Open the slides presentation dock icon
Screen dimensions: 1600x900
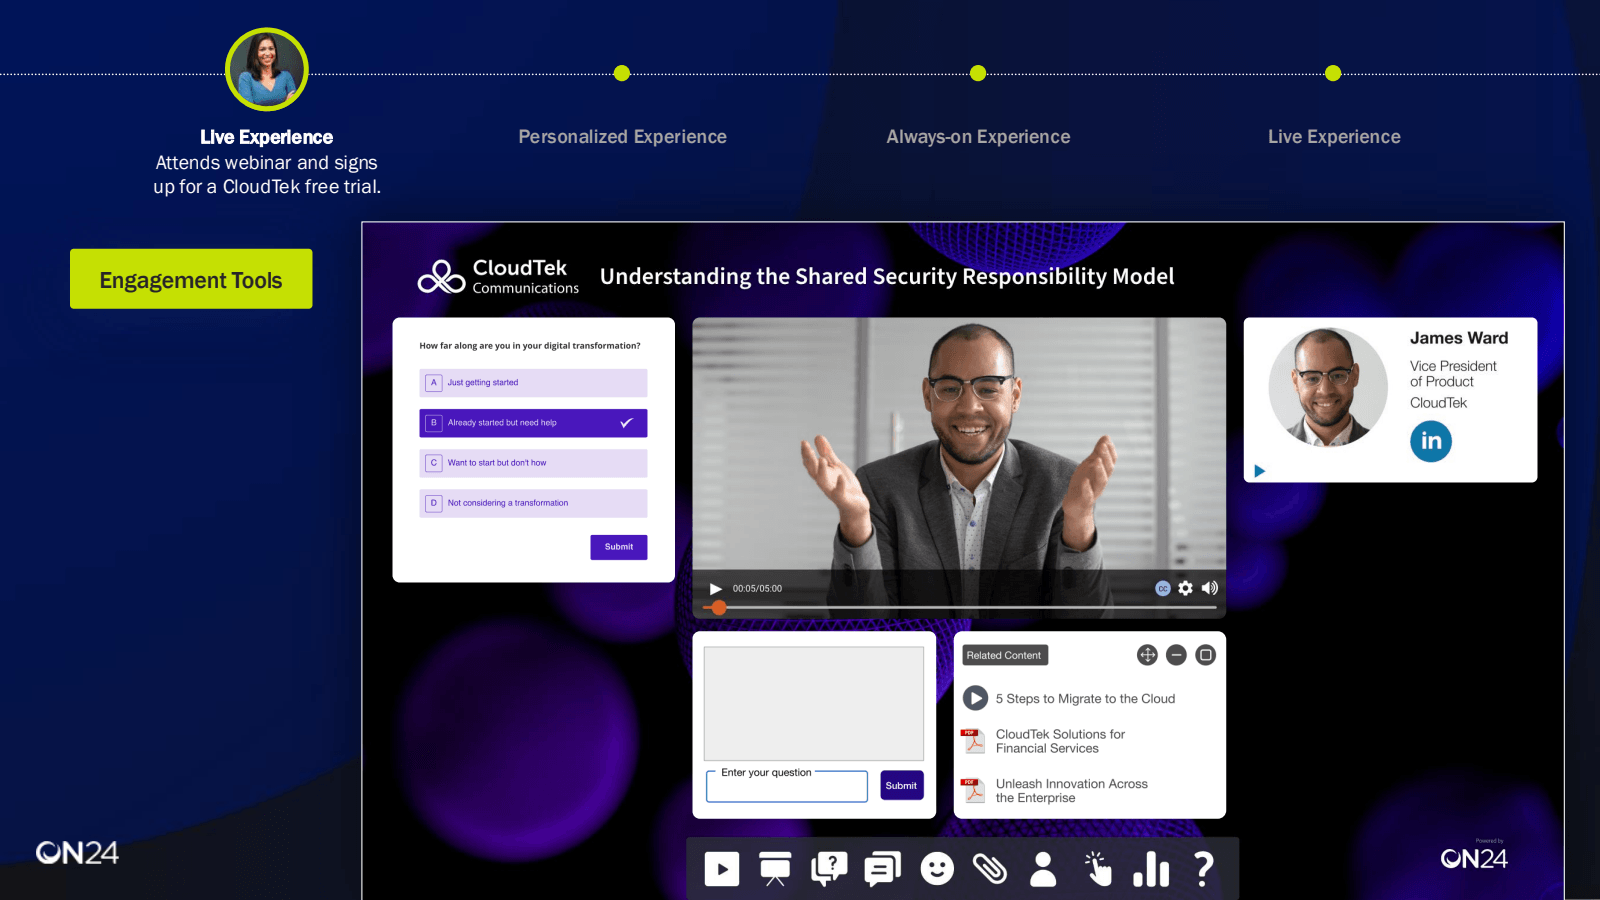click(775, 869)
